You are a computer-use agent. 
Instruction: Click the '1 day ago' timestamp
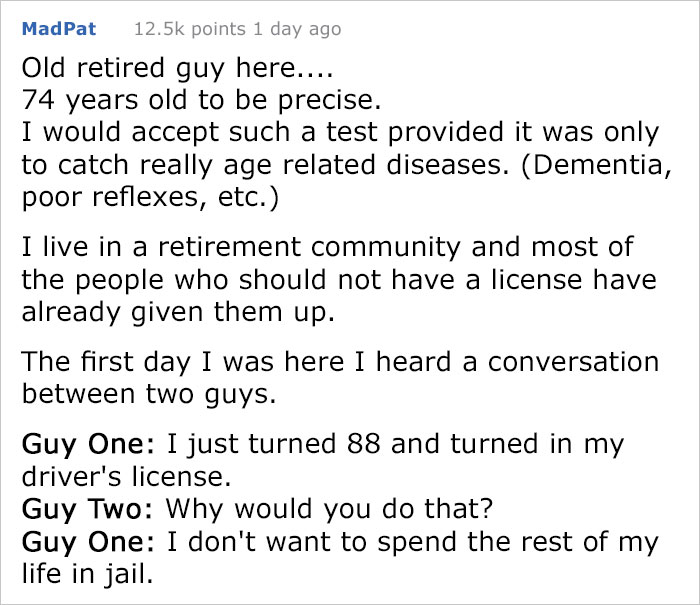click(297, 29)
